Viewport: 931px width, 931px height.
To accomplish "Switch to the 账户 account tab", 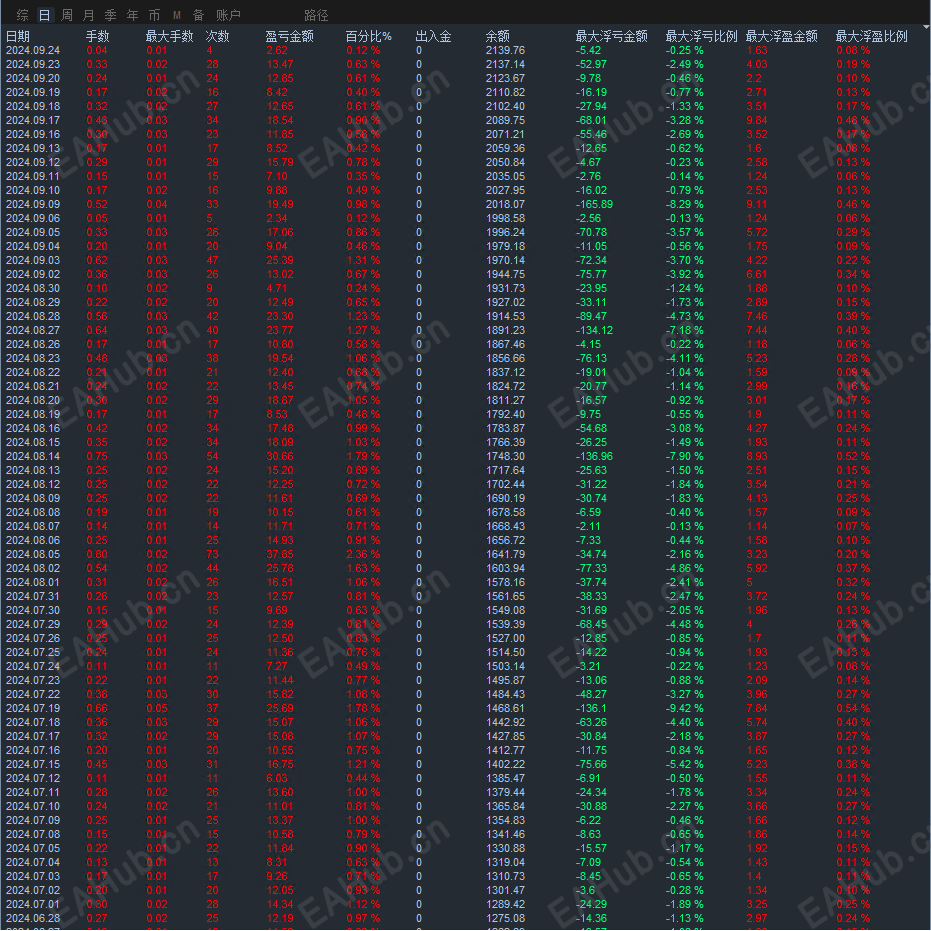I will pos(229,15).
